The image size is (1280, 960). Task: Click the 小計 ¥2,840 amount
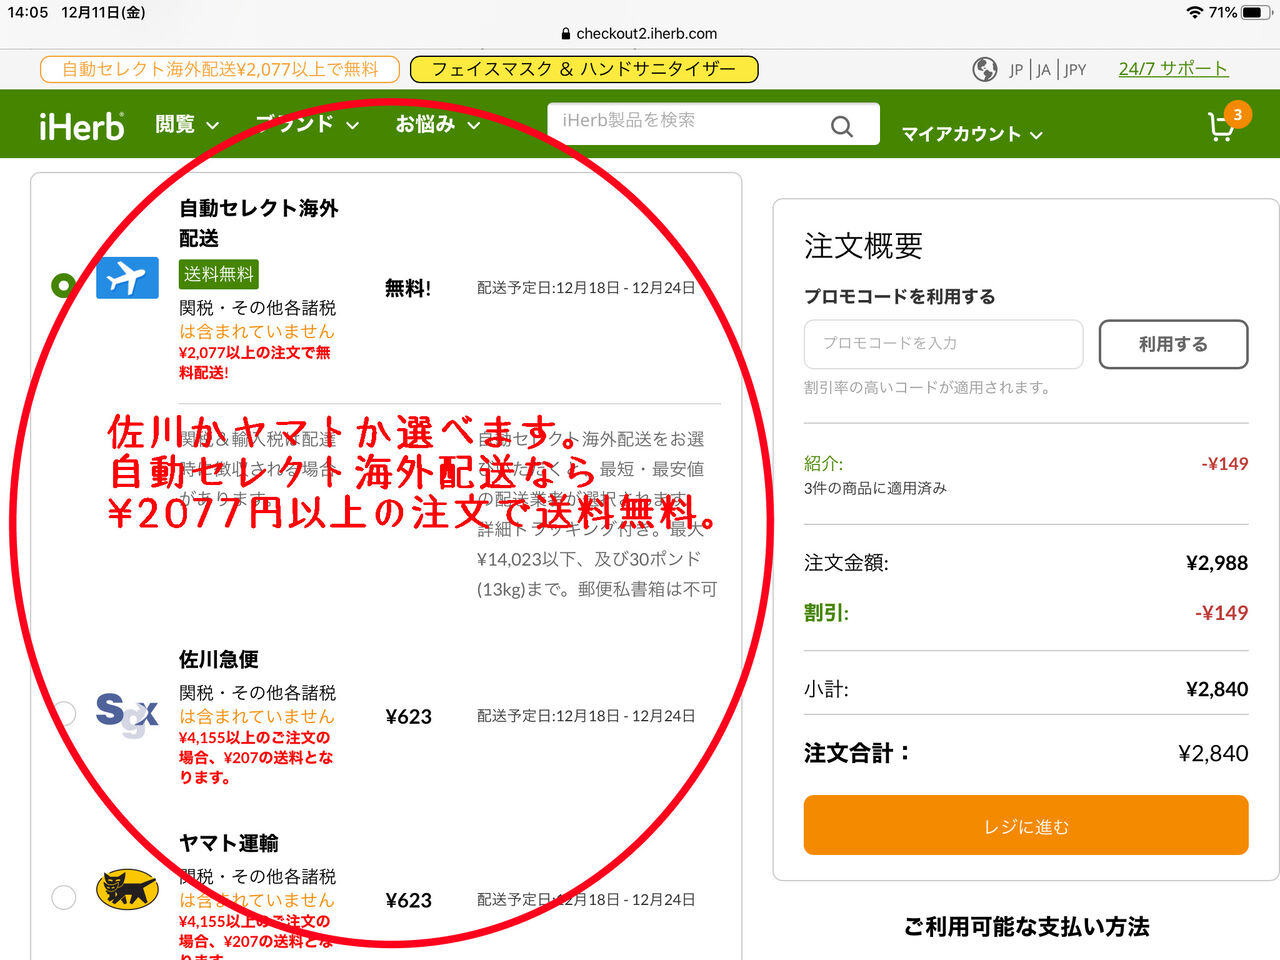coord(1217,689)
